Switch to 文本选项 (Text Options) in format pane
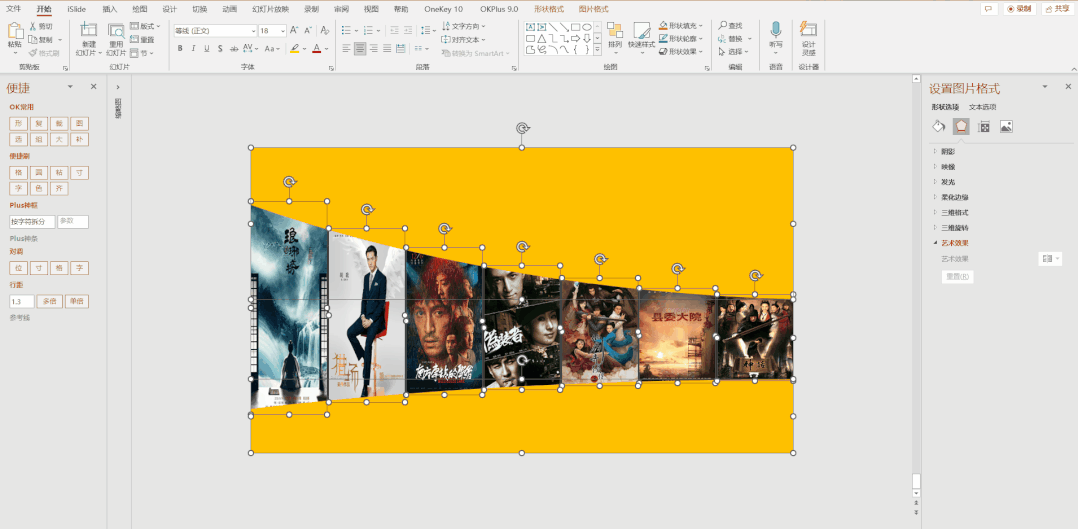 [x=982, y=107]
